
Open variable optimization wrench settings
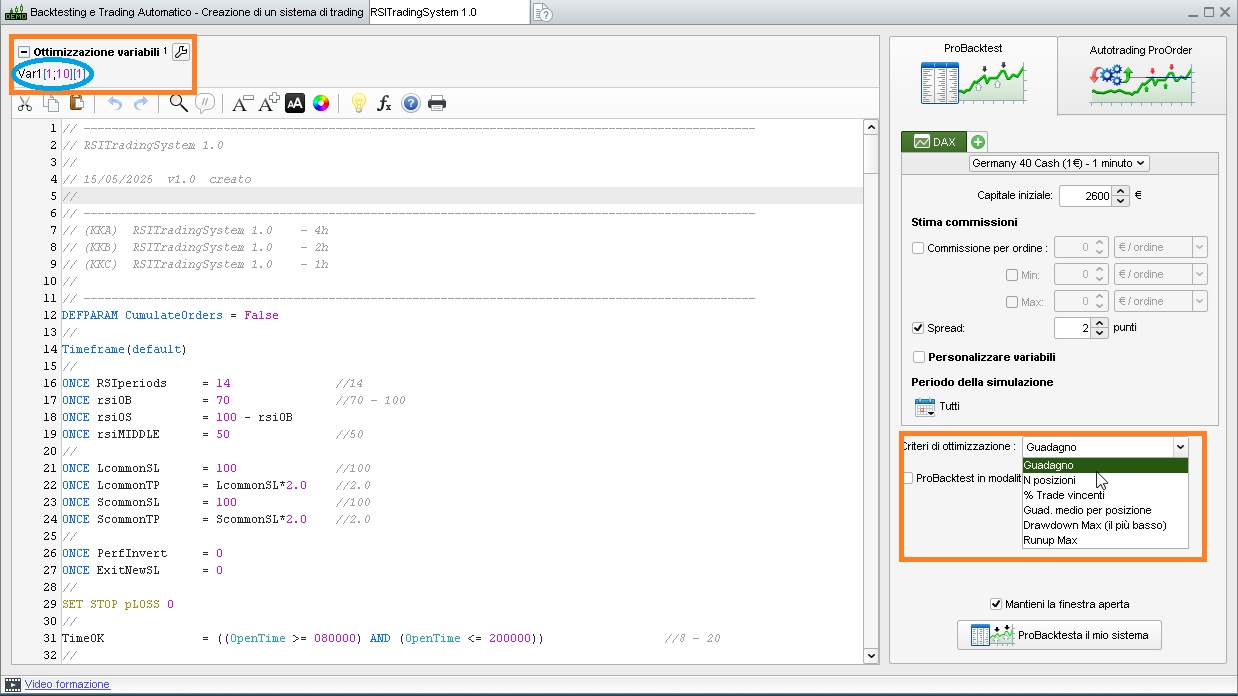pyautogui.click(x=180, y=52)
